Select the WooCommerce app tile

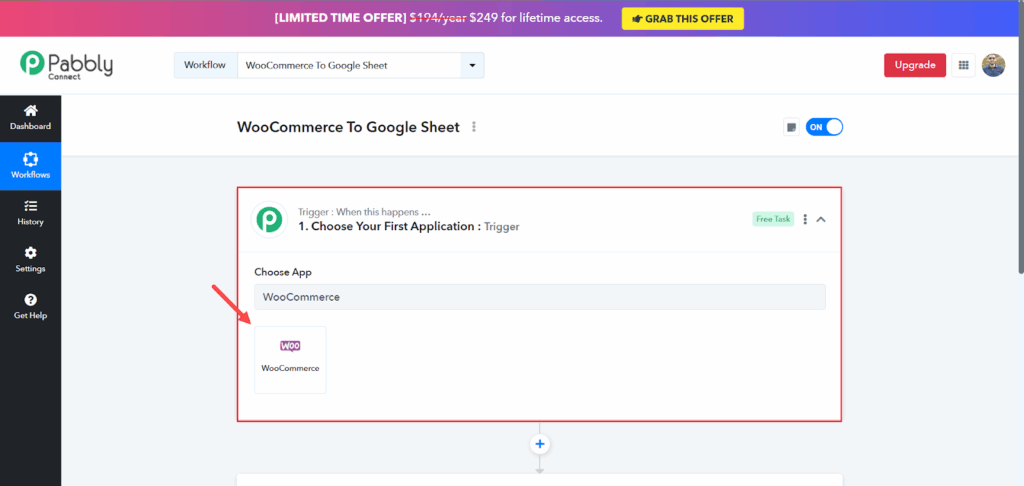click(x=290, y=359)
